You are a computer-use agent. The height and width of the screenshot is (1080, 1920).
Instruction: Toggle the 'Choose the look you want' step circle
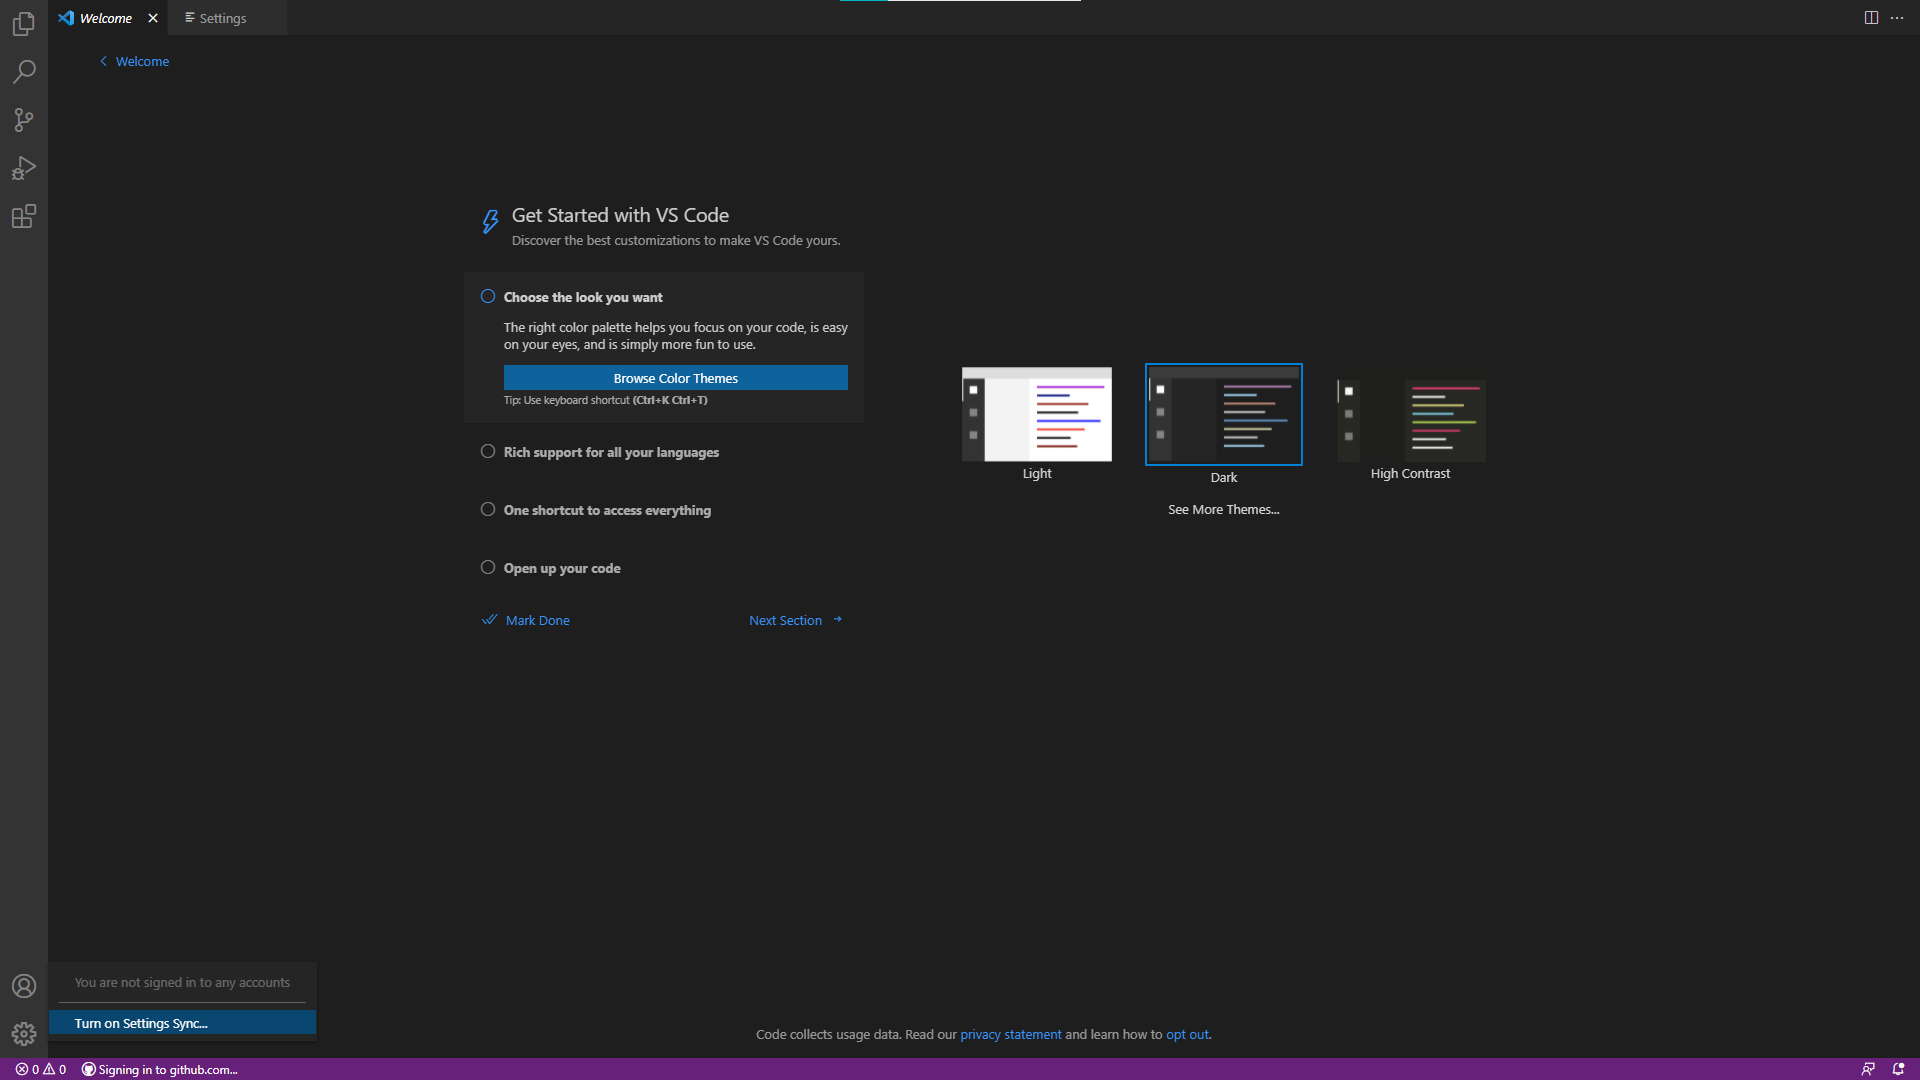[488, 296]
